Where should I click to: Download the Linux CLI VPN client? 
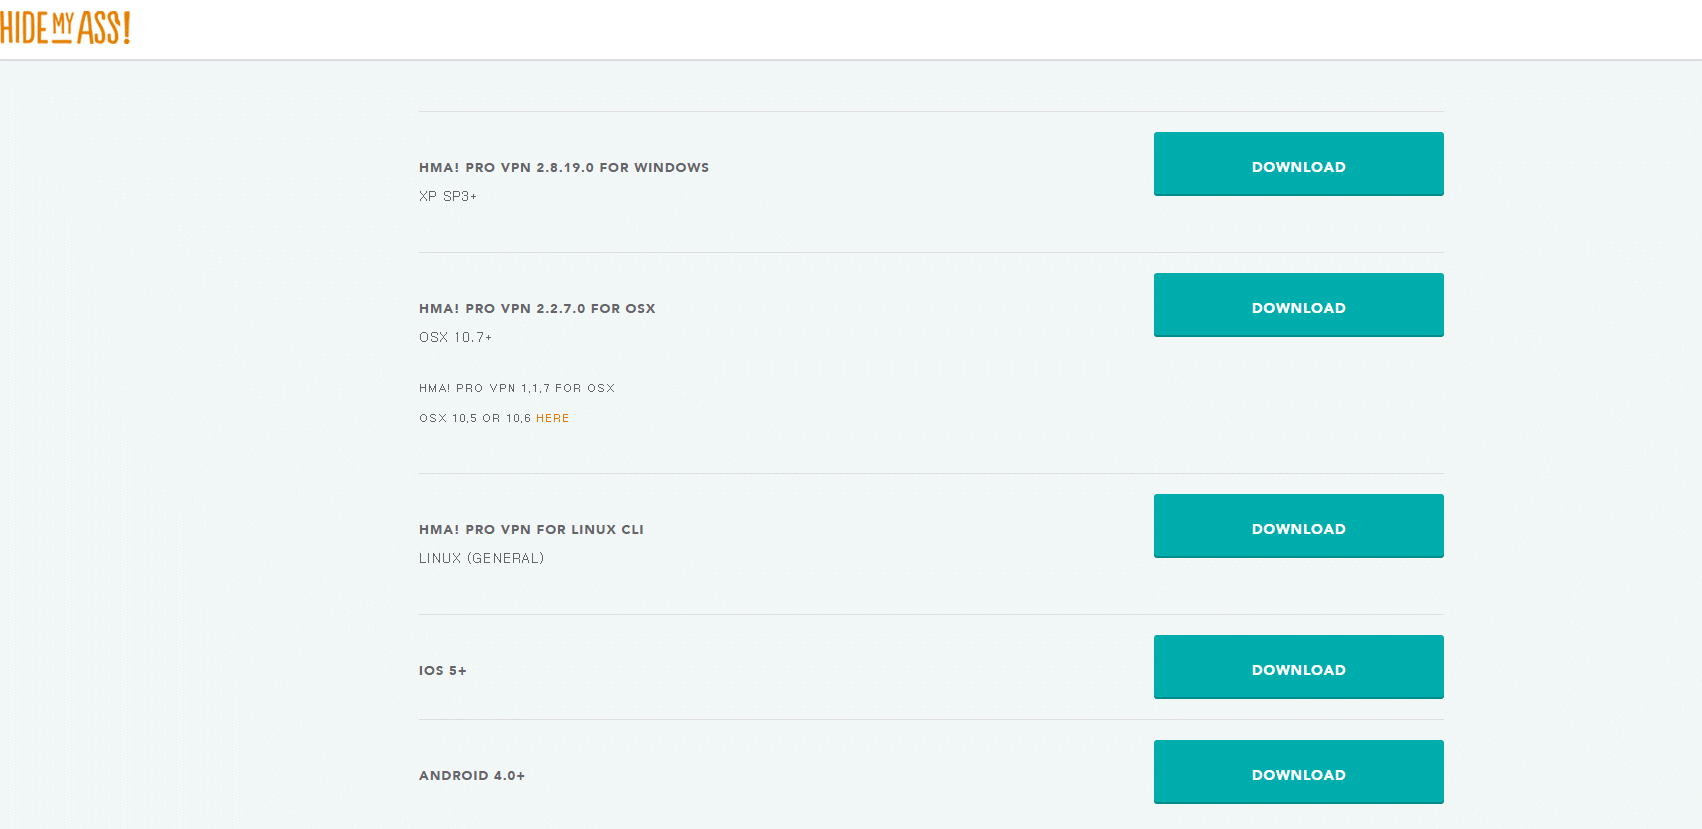coord(1298,526)
